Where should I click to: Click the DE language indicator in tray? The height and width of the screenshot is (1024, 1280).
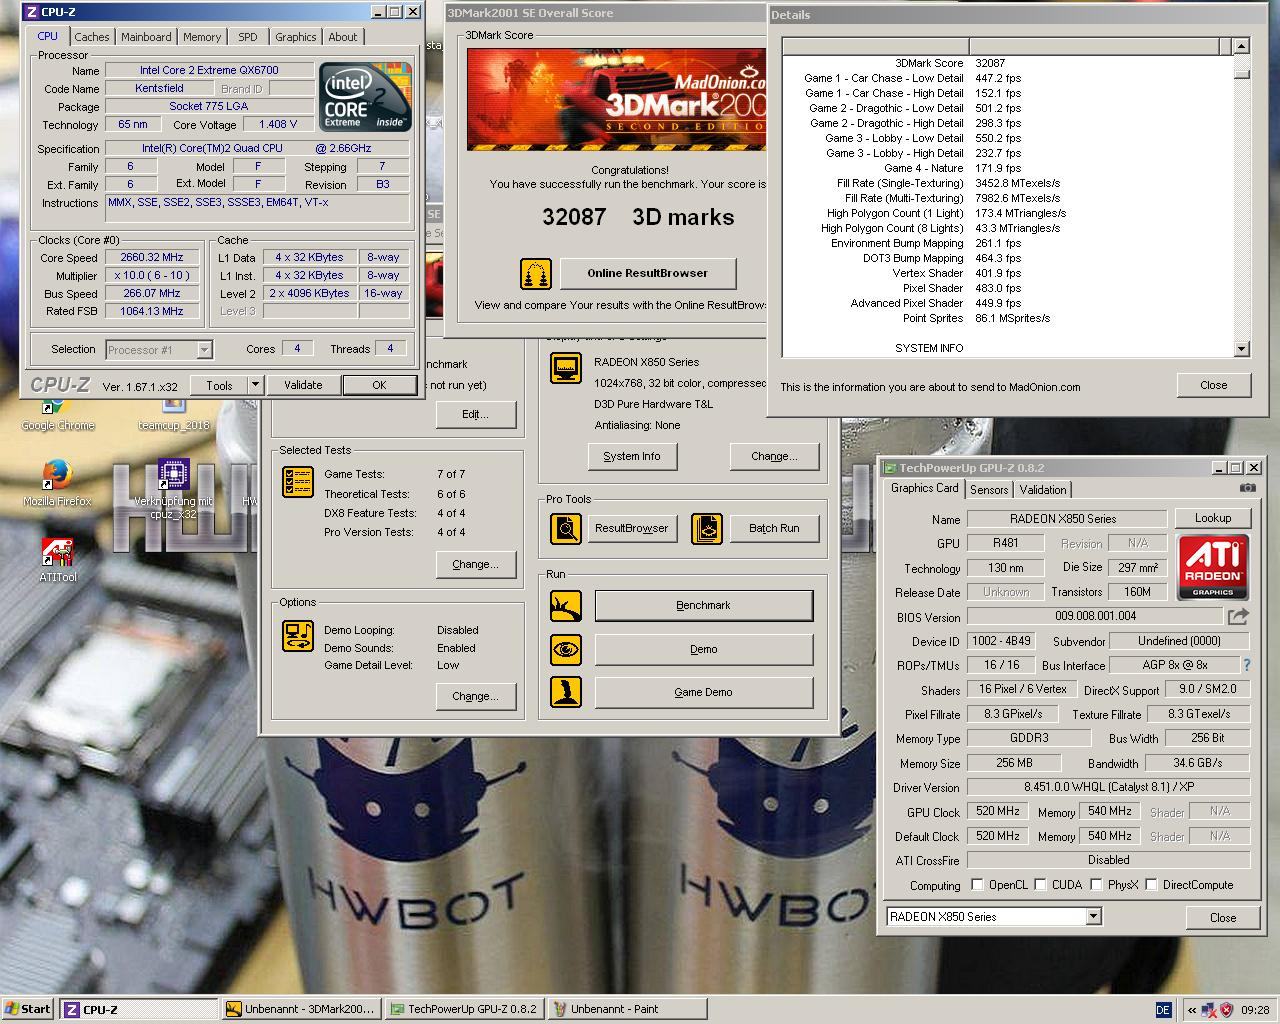click(x=1163, y=1010)
